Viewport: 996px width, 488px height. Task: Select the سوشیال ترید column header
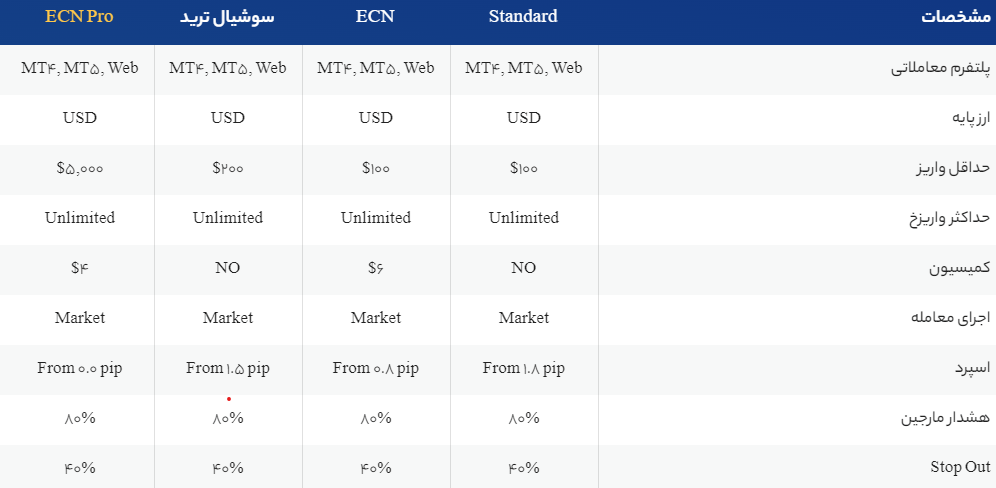coord(228,18)
